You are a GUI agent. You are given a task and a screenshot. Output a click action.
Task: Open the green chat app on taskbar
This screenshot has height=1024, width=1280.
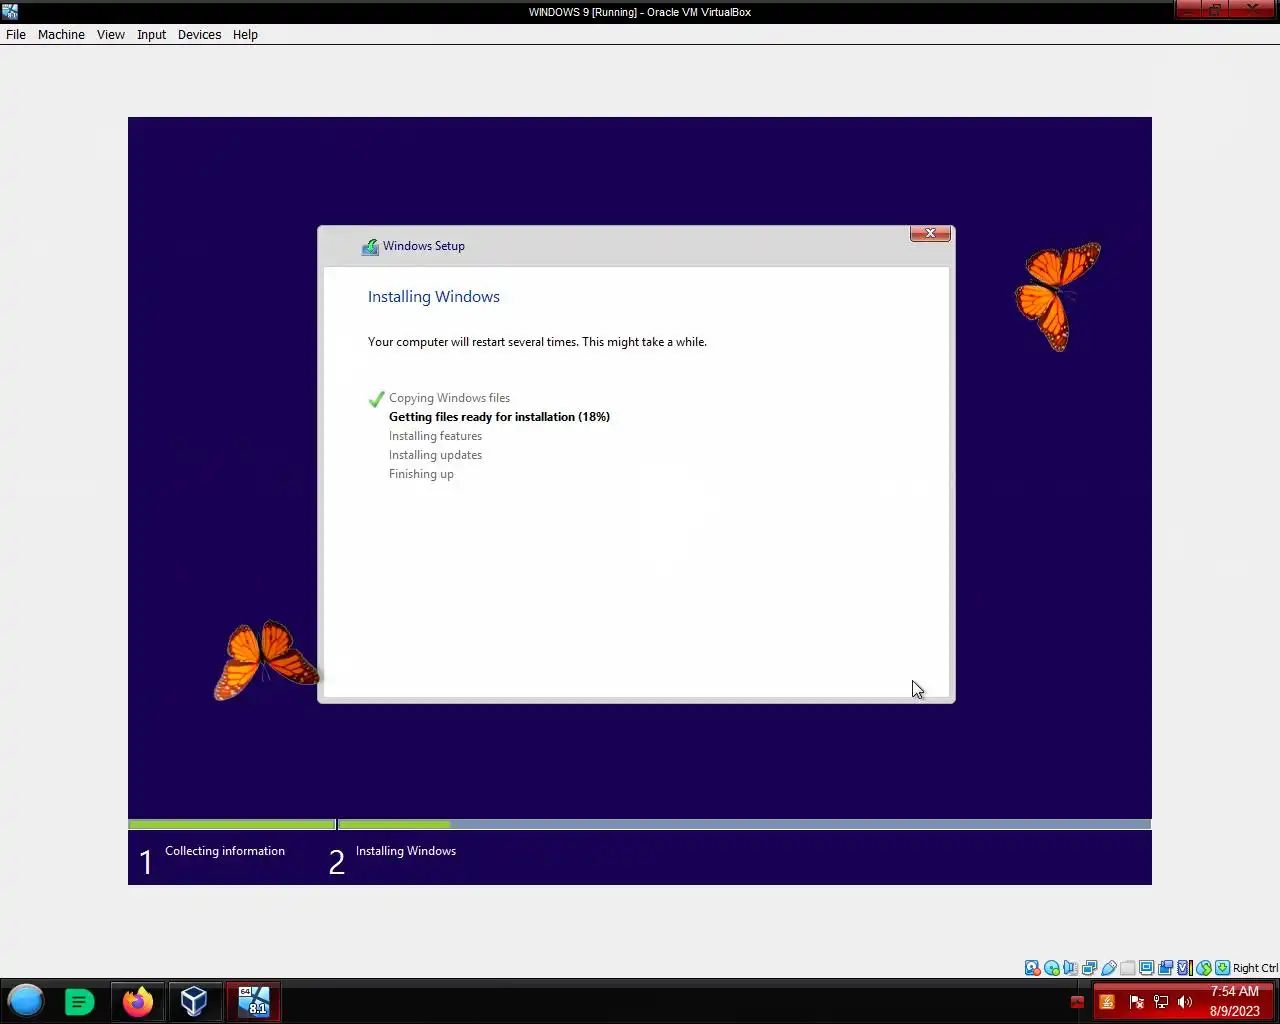point(79,1001)
